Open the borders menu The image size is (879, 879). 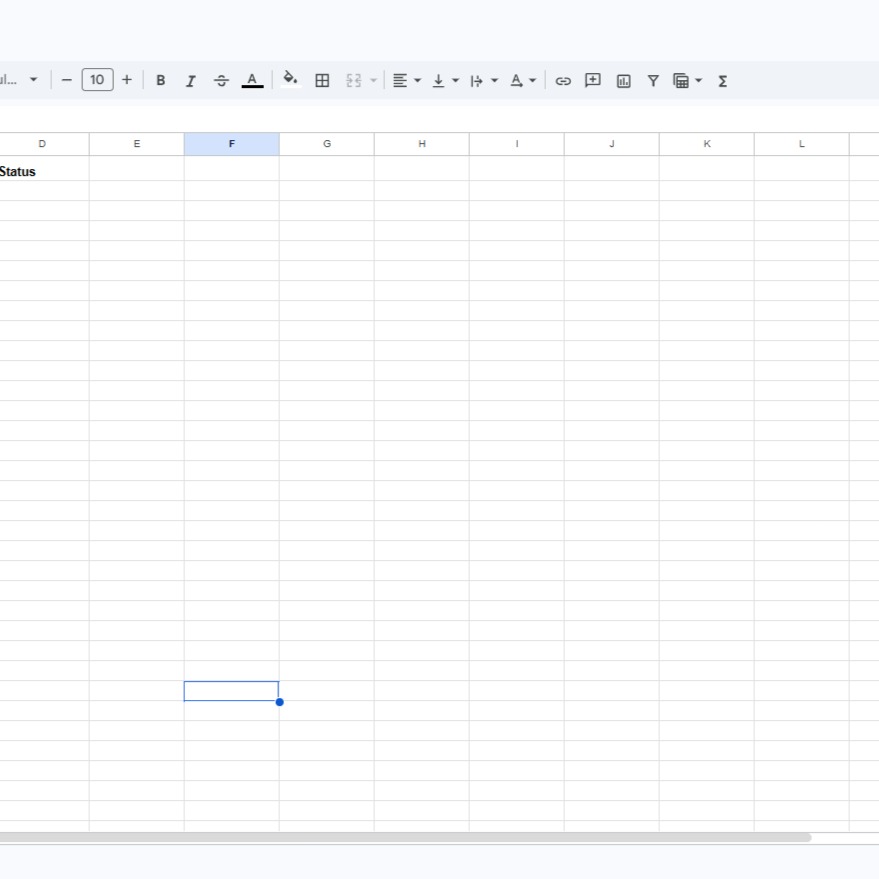point(322,81)
